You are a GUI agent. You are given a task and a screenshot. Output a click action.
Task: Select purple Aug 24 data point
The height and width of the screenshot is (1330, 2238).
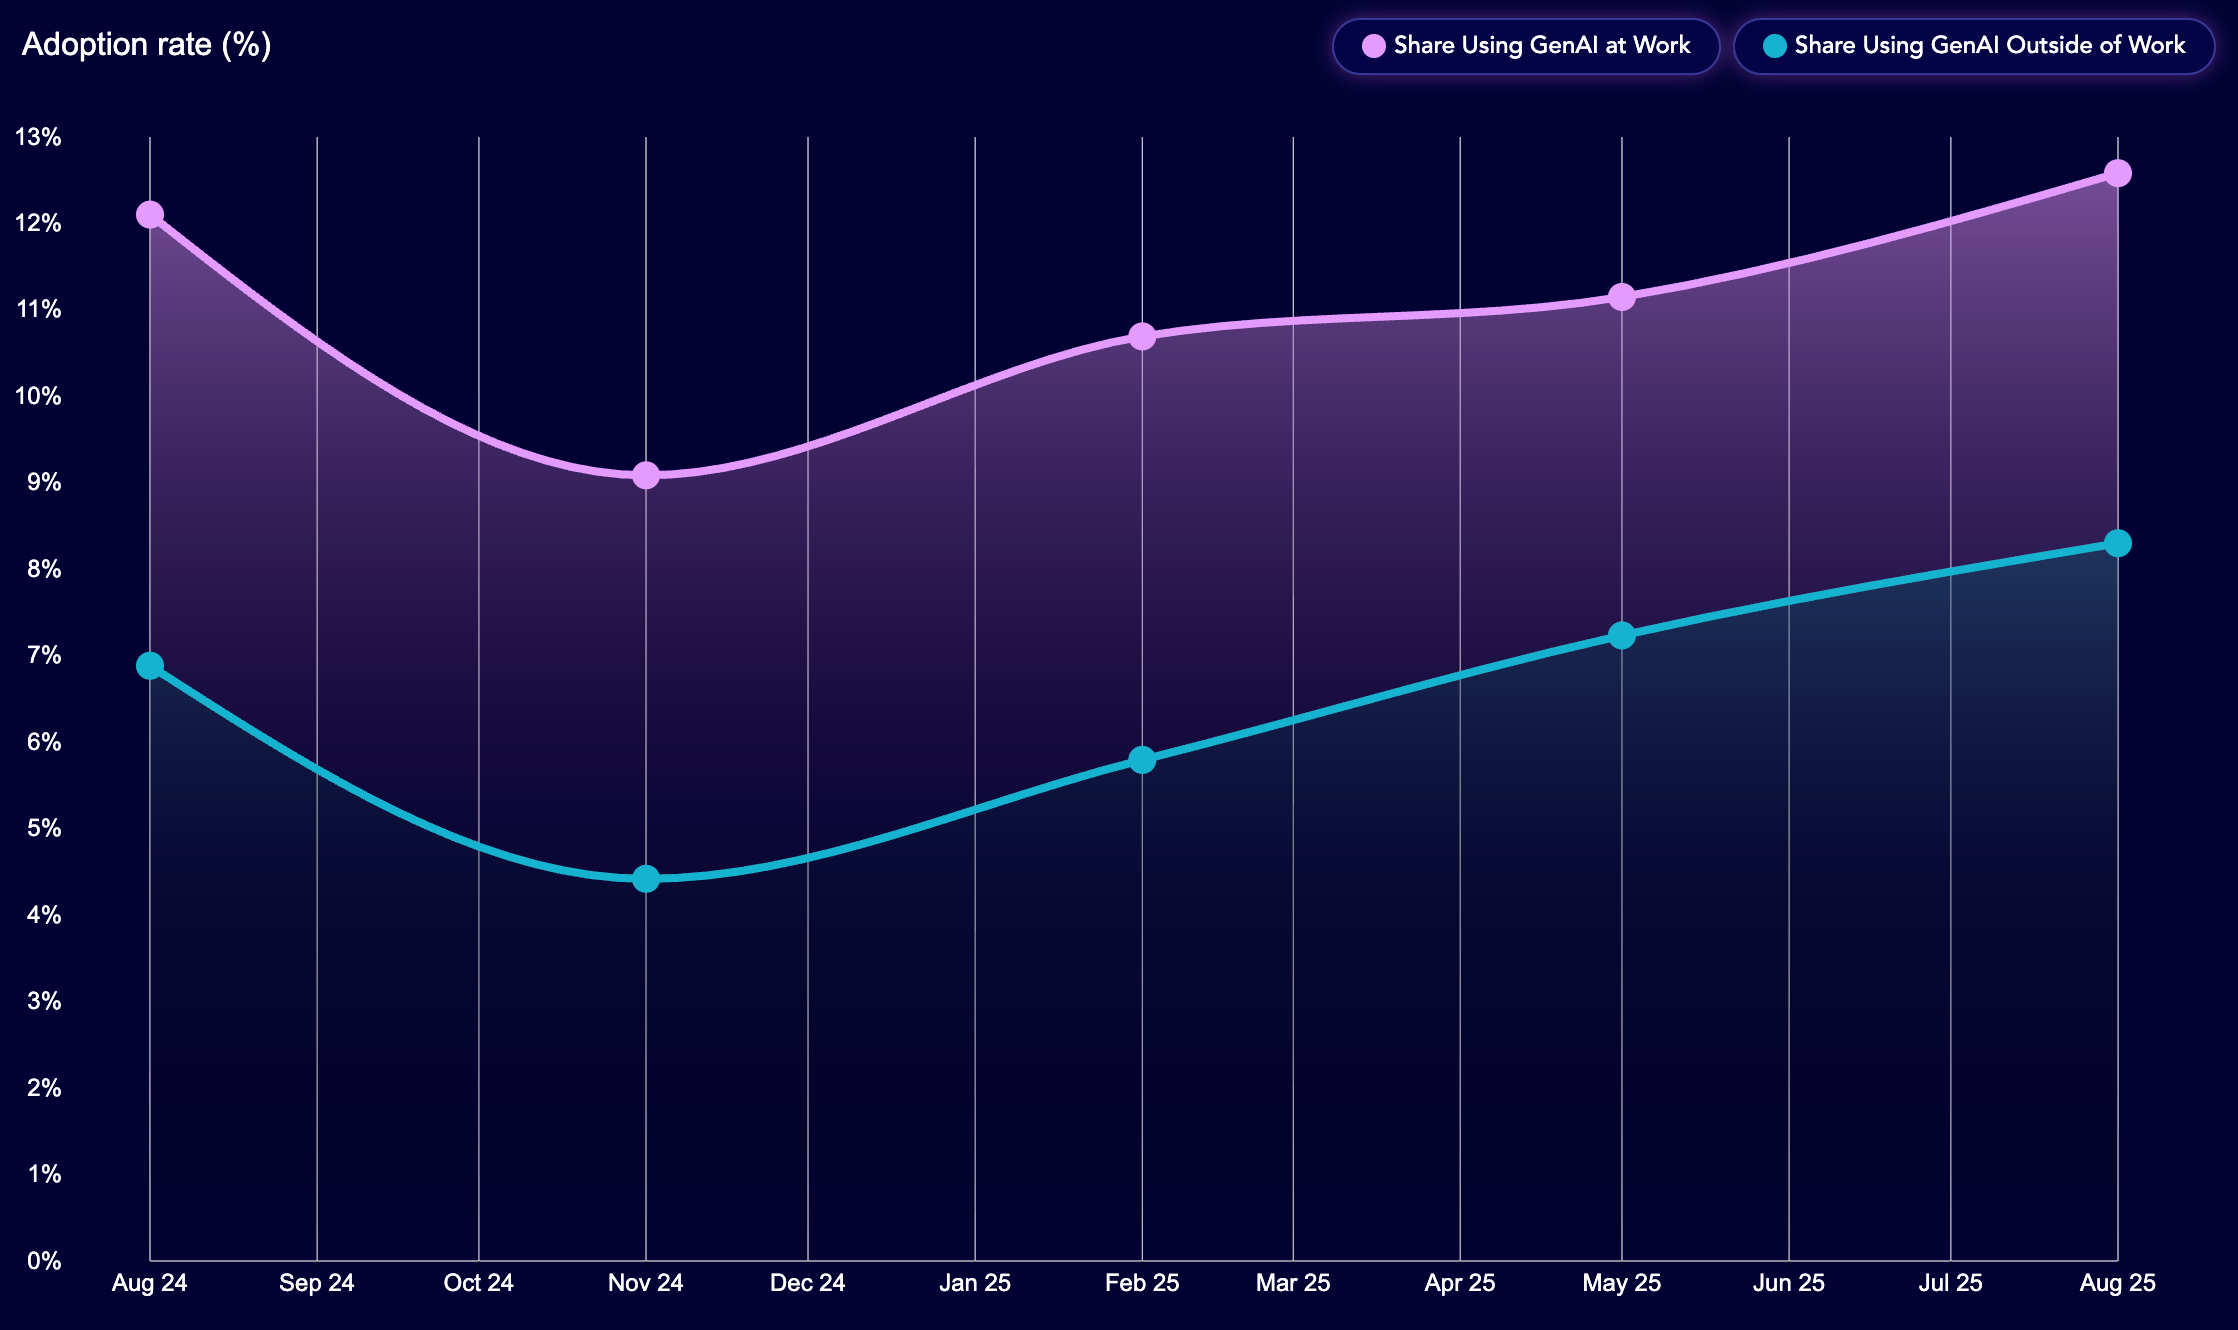[x=150, y=215]
